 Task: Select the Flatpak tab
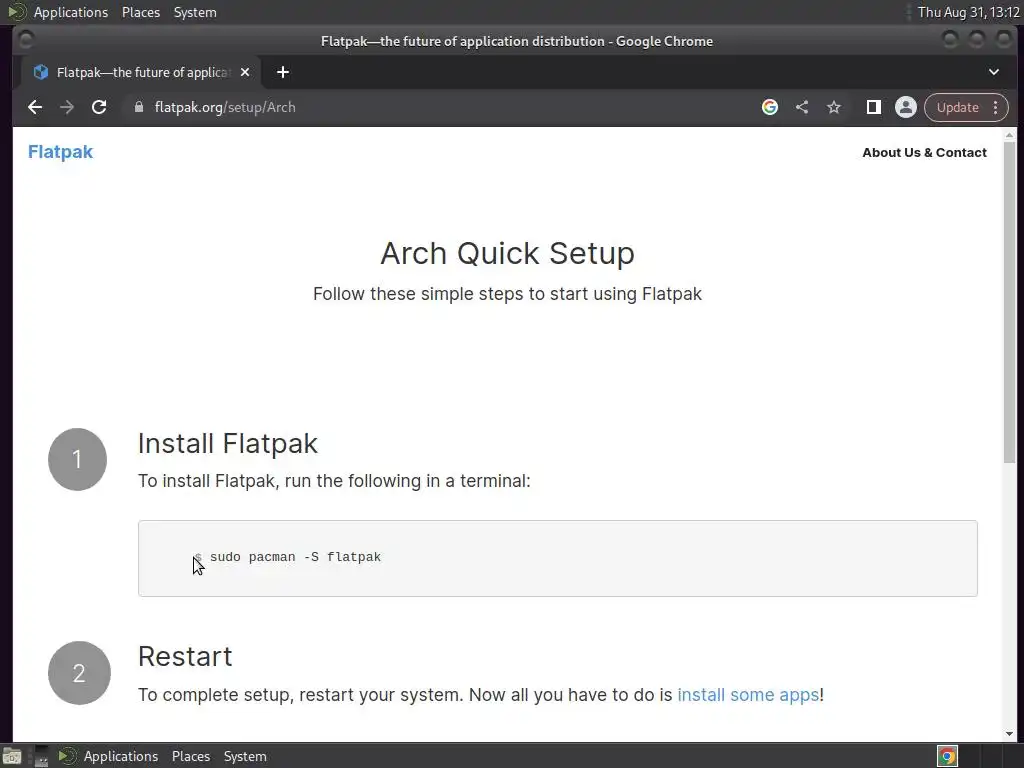(140, 72)
